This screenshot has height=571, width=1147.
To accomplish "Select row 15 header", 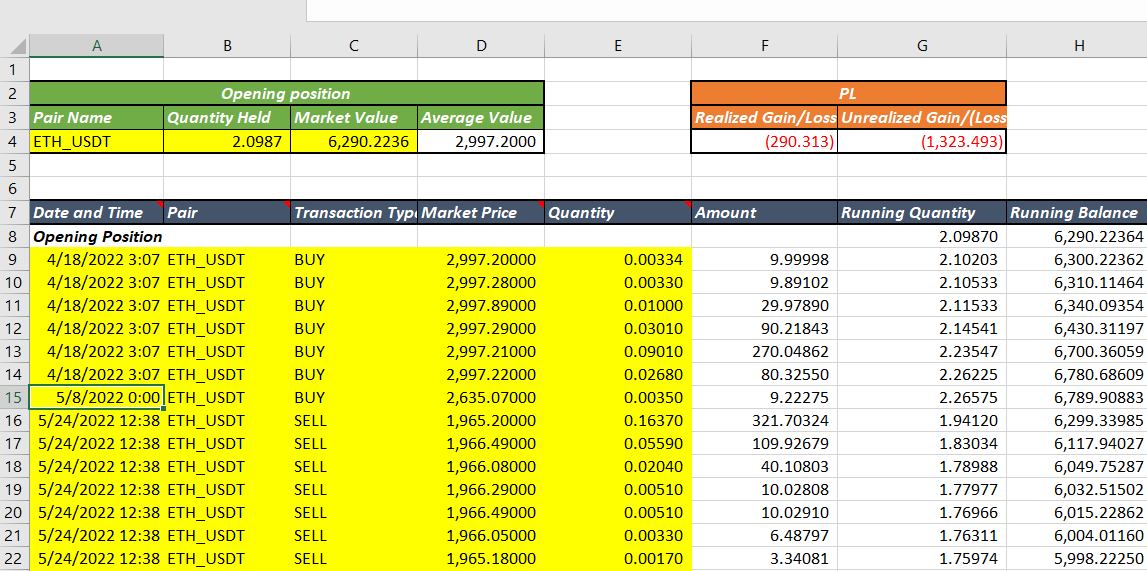I will [x=15, y=398].
